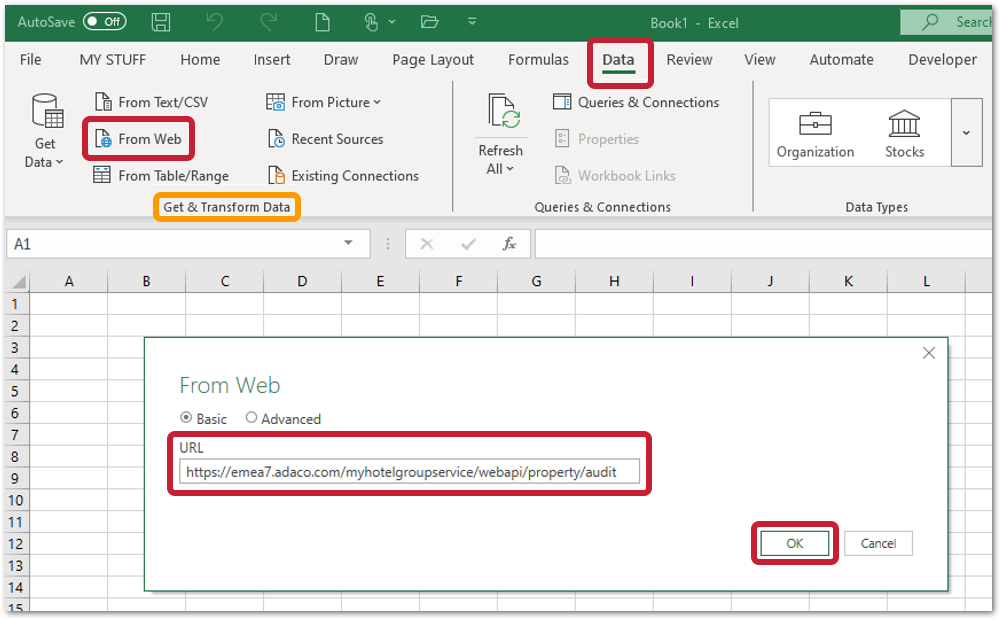This screenshot has height=620, width=1001.
Task: Select From Table/Range command
Action: point(161,176)
